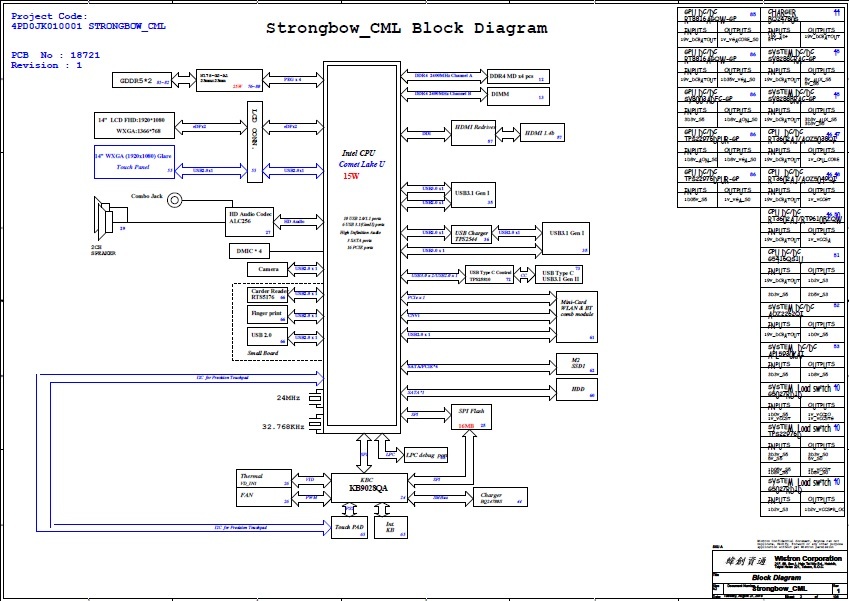Select the FAN block

pyautogui.click(x=264, y=497)
